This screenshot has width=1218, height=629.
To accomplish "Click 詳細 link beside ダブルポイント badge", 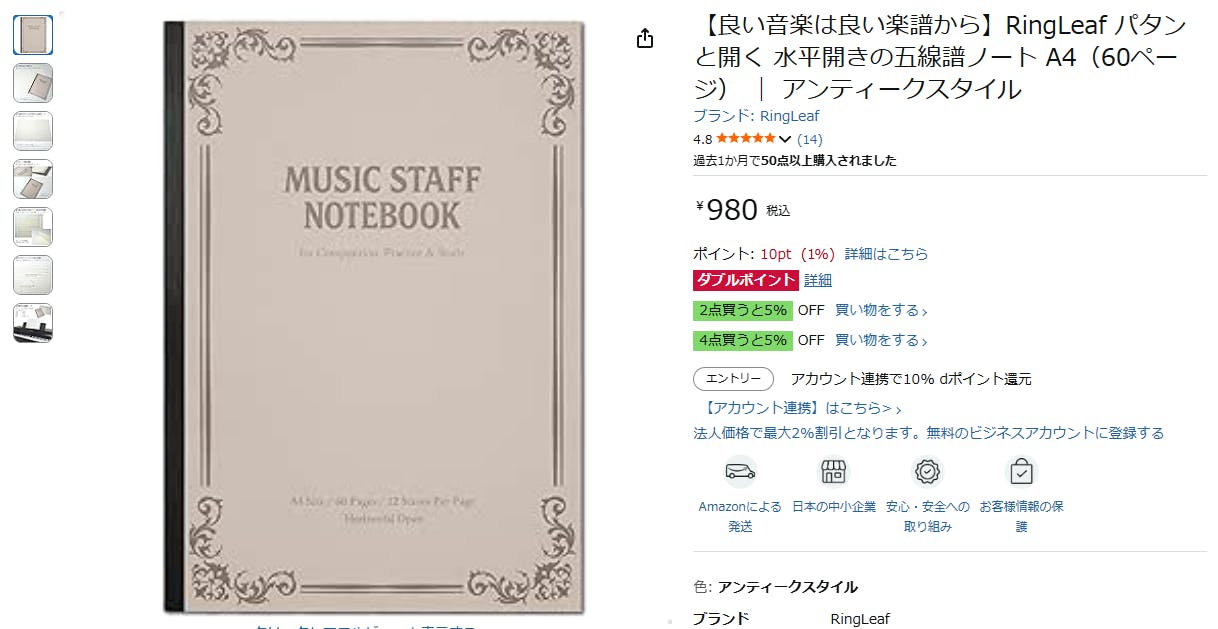I will coord(818,280).
